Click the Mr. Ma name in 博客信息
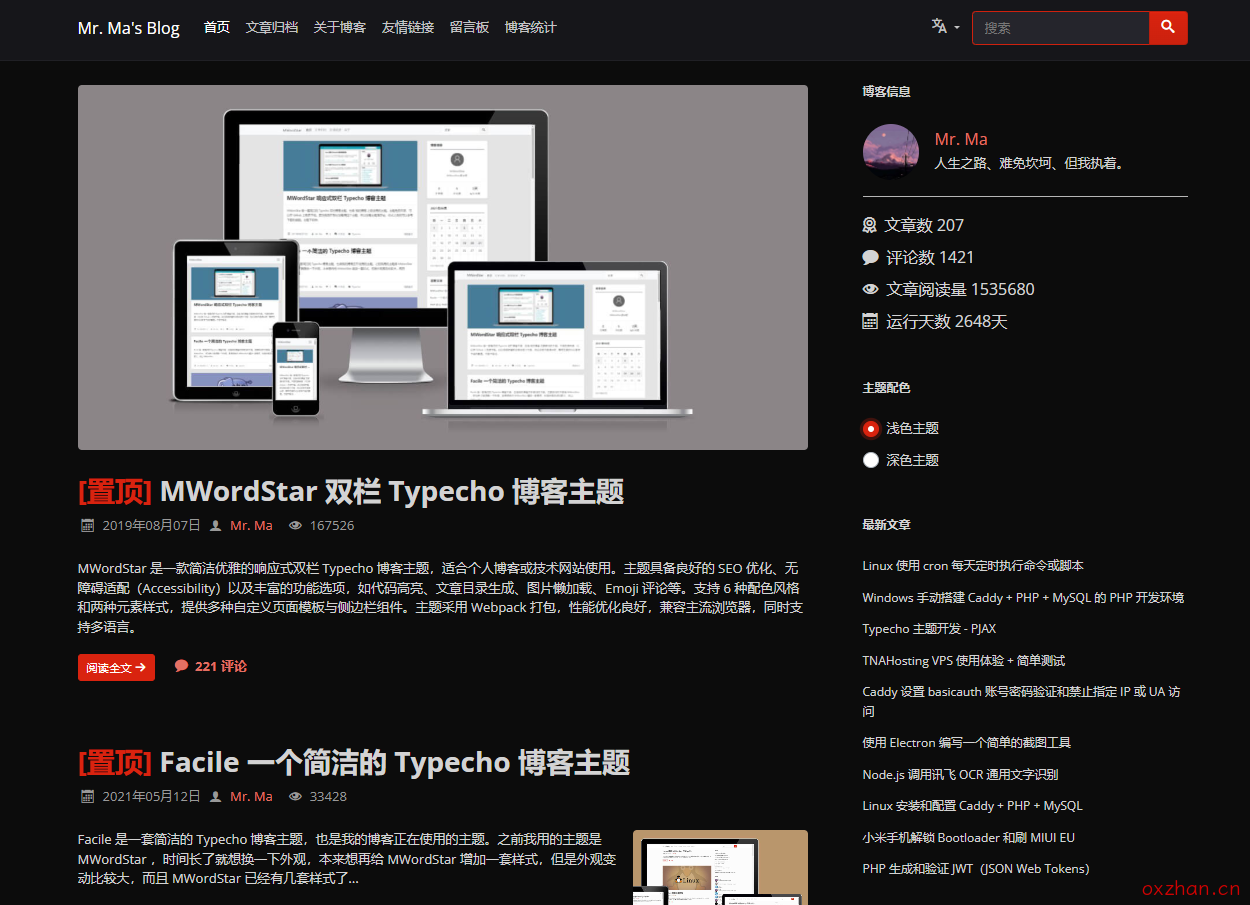This screenshot has height=905, width=1250. coord(961,139)
